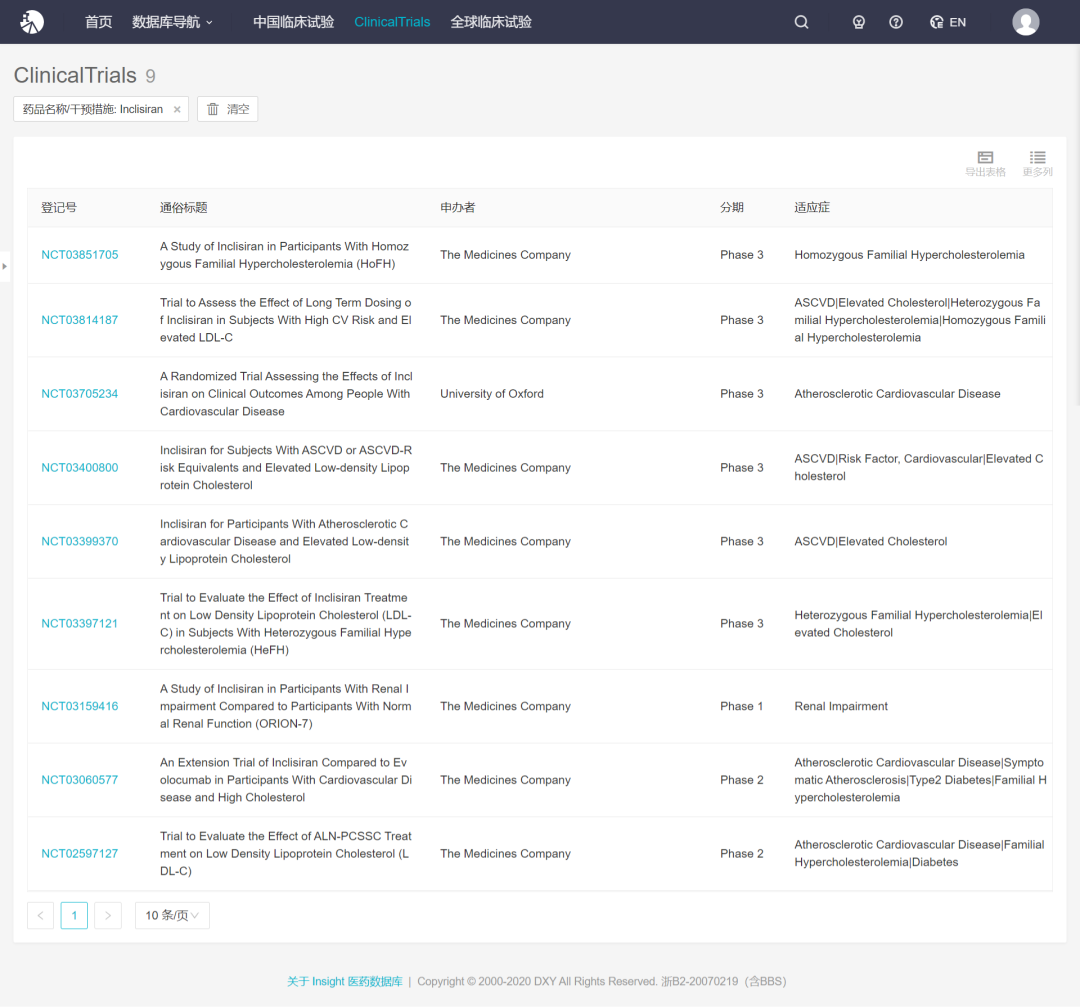
Task: Click the ORION-7 renal impairment study title
Action: (x=286, y=706)
